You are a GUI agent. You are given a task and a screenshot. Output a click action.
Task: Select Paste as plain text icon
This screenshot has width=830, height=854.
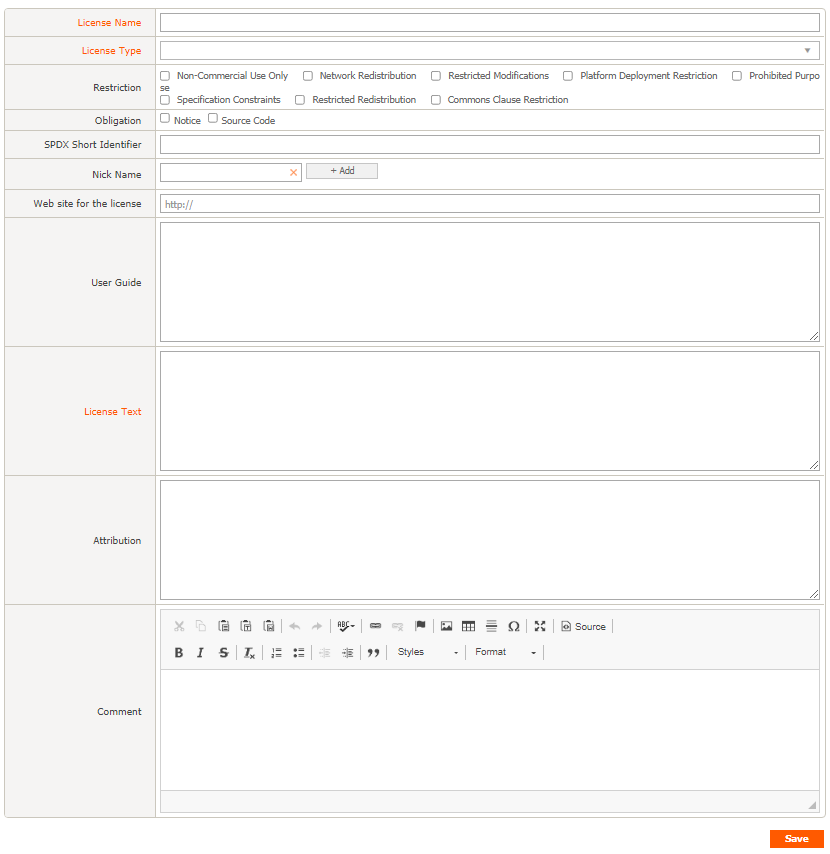[x=246, y=626]
